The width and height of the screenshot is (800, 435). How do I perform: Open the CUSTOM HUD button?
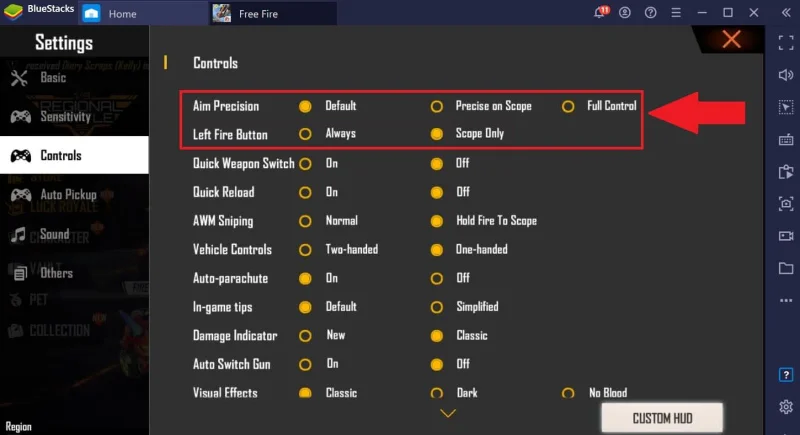point(662,418)
